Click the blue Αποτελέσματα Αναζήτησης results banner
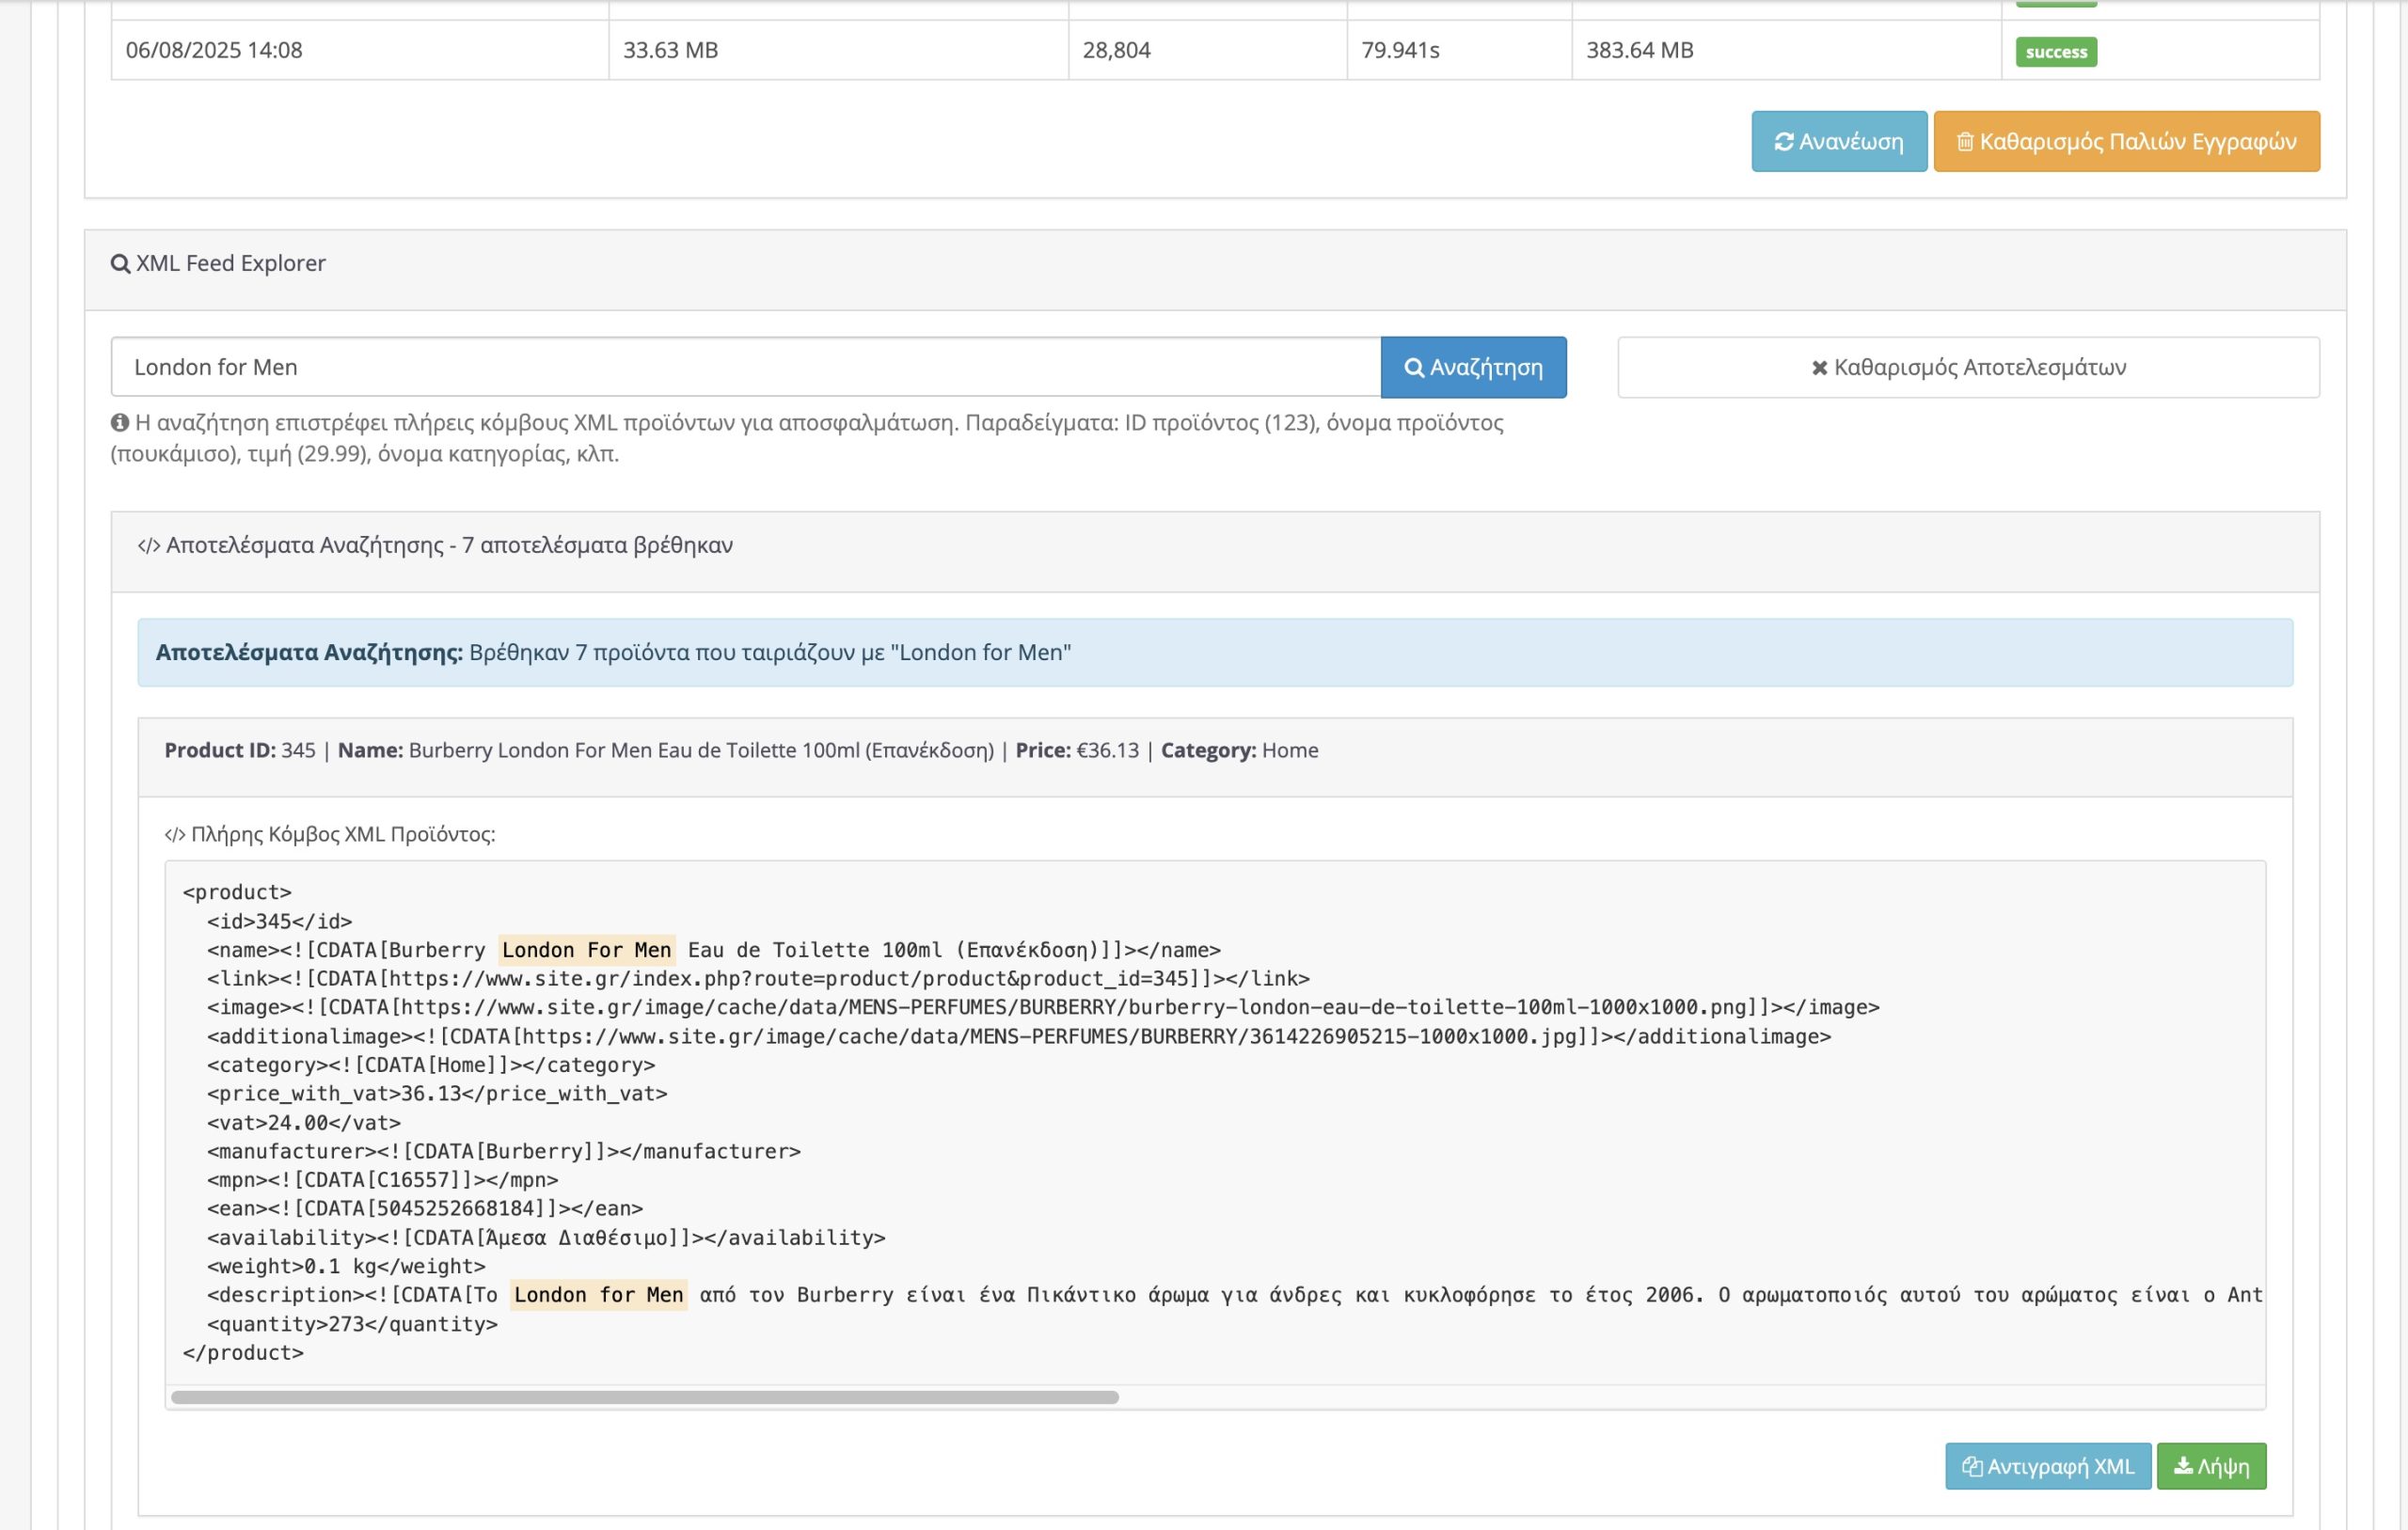Viewport: 2408px width, 1530px height. pos(1215,653)
